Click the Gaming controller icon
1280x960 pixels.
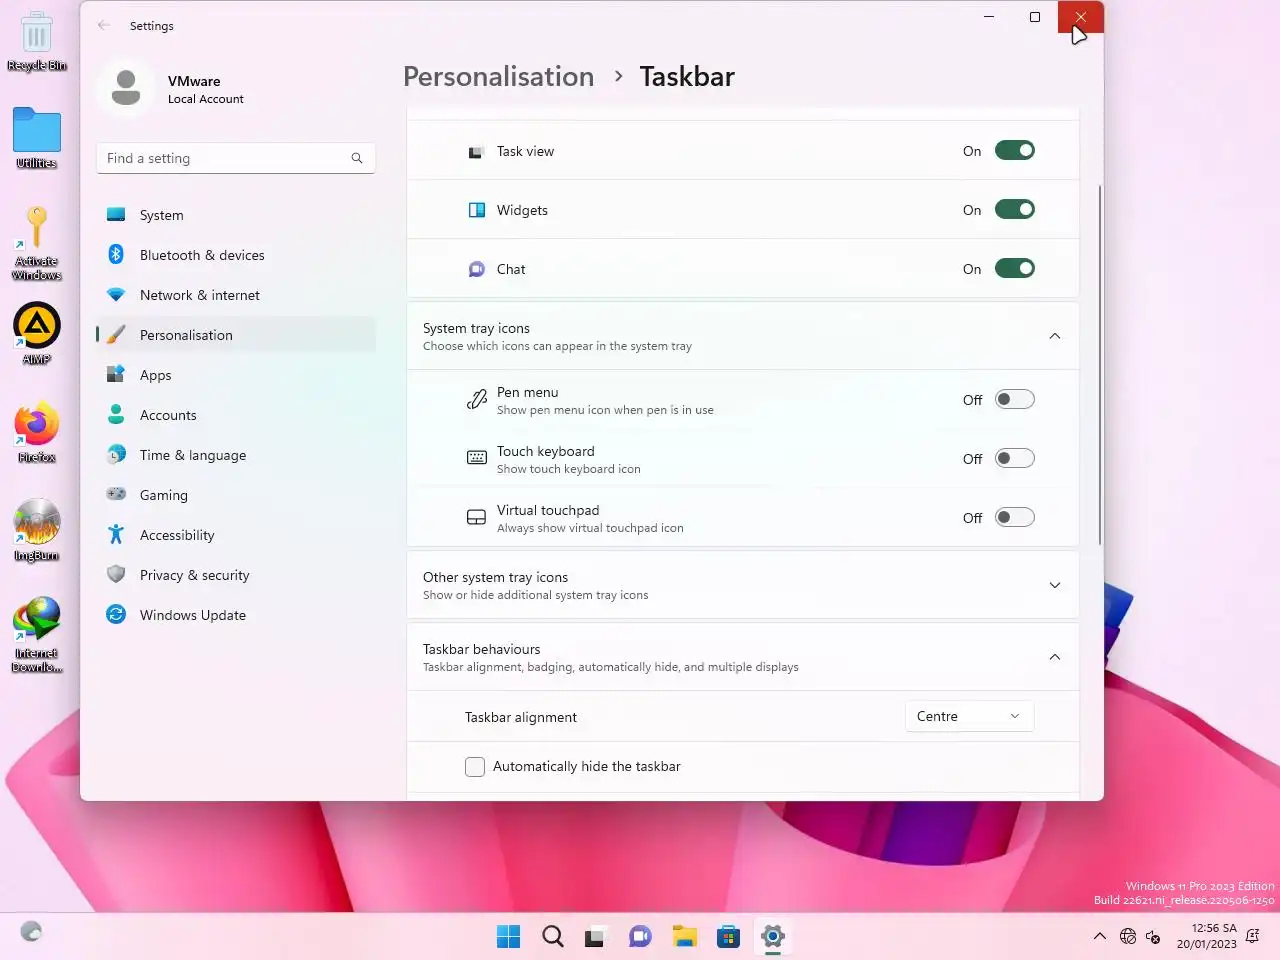click(116, 494)
